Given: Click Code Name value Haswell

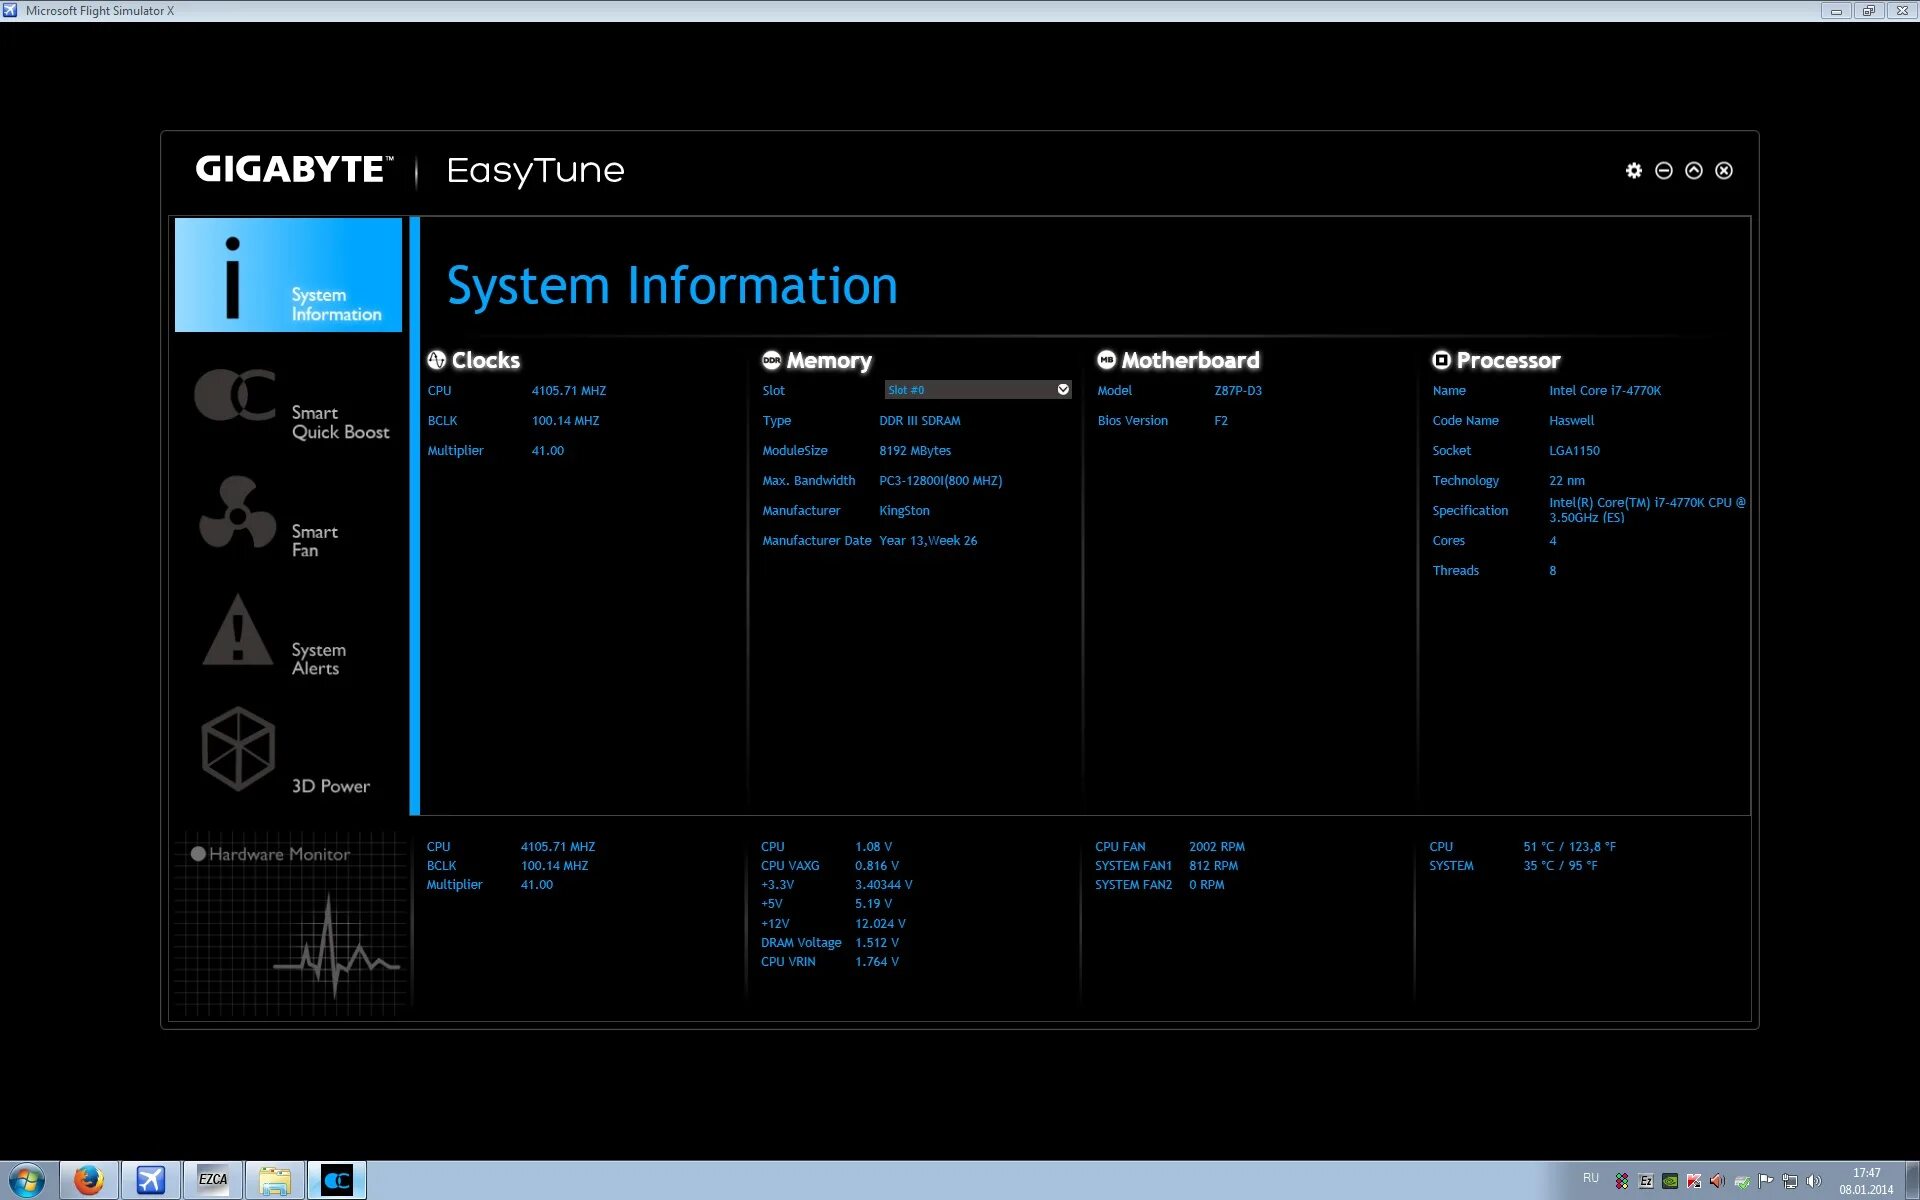Looking at the screenshot, I should [x=1571, y=421].
